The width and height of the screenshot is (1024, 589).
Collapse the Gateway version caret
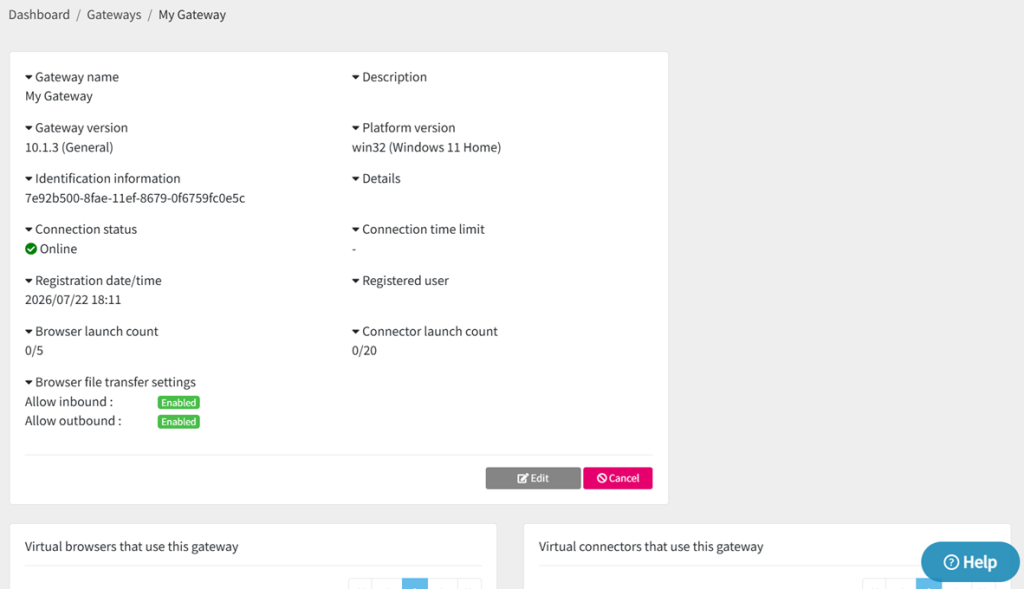(x=29, y=128)
